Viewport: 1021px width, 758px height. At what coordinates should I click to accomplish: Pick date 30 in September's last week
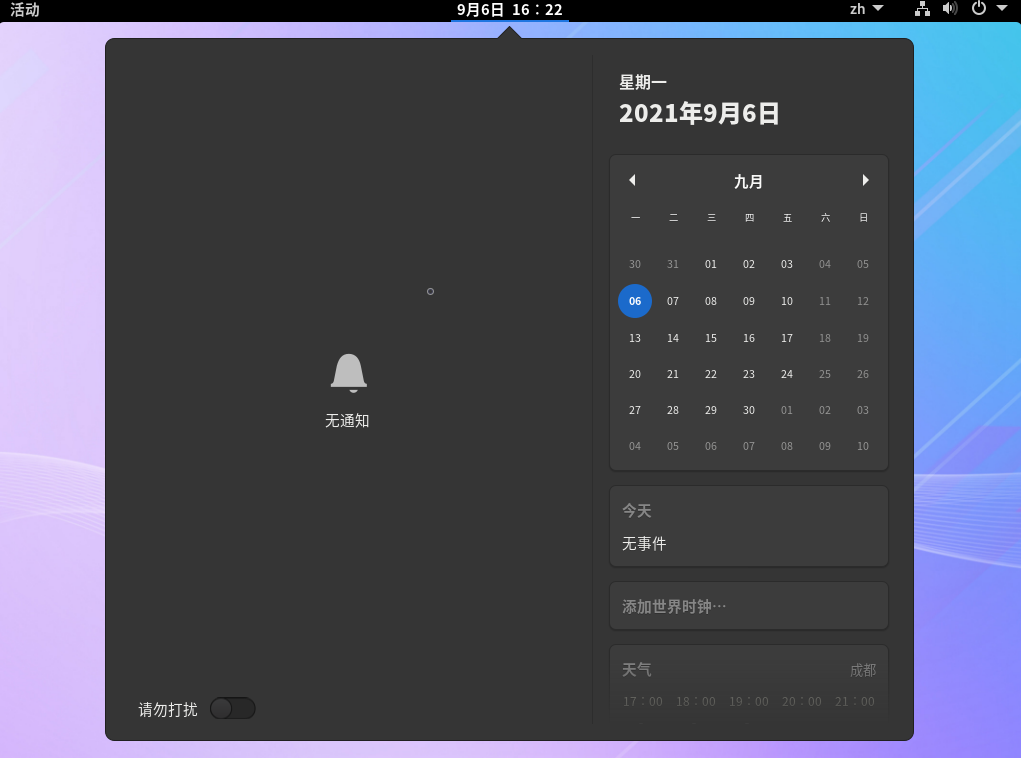point(749,410)
